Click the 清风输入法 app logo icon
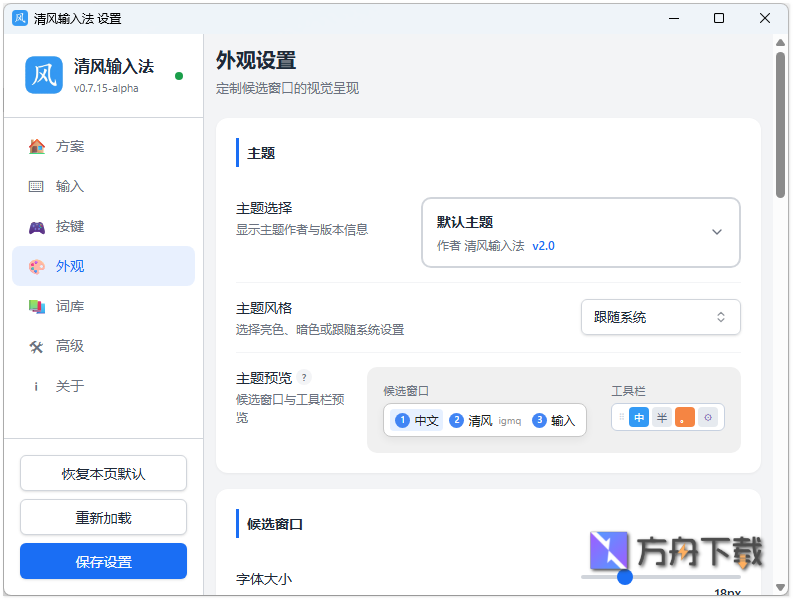793x600 pixels. [44, 75]
